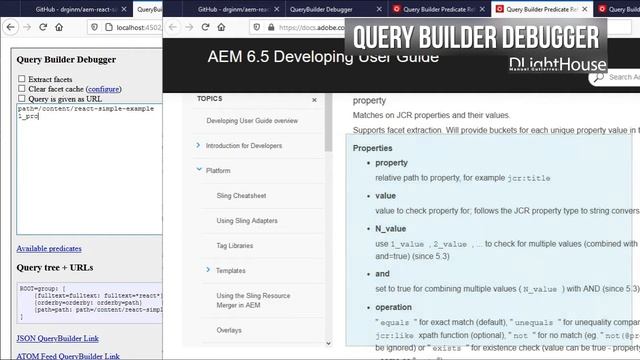Open Using Sling Adapters topic

coord(247,220)
